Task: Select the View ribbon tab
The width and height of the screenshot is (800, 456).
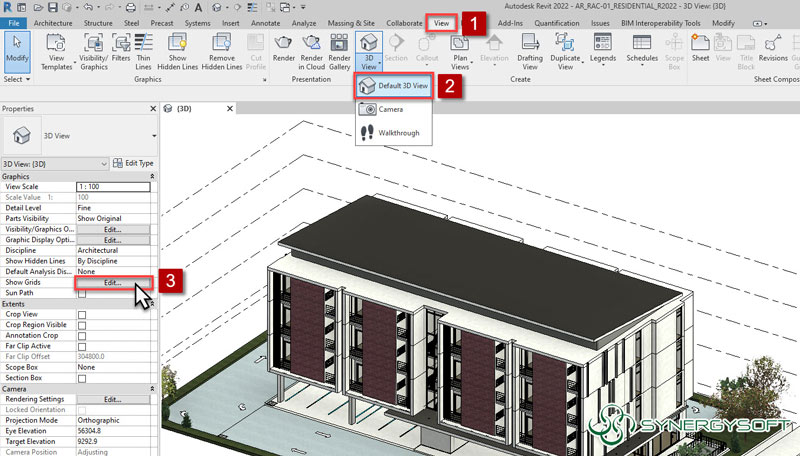Action: [441, 23]
